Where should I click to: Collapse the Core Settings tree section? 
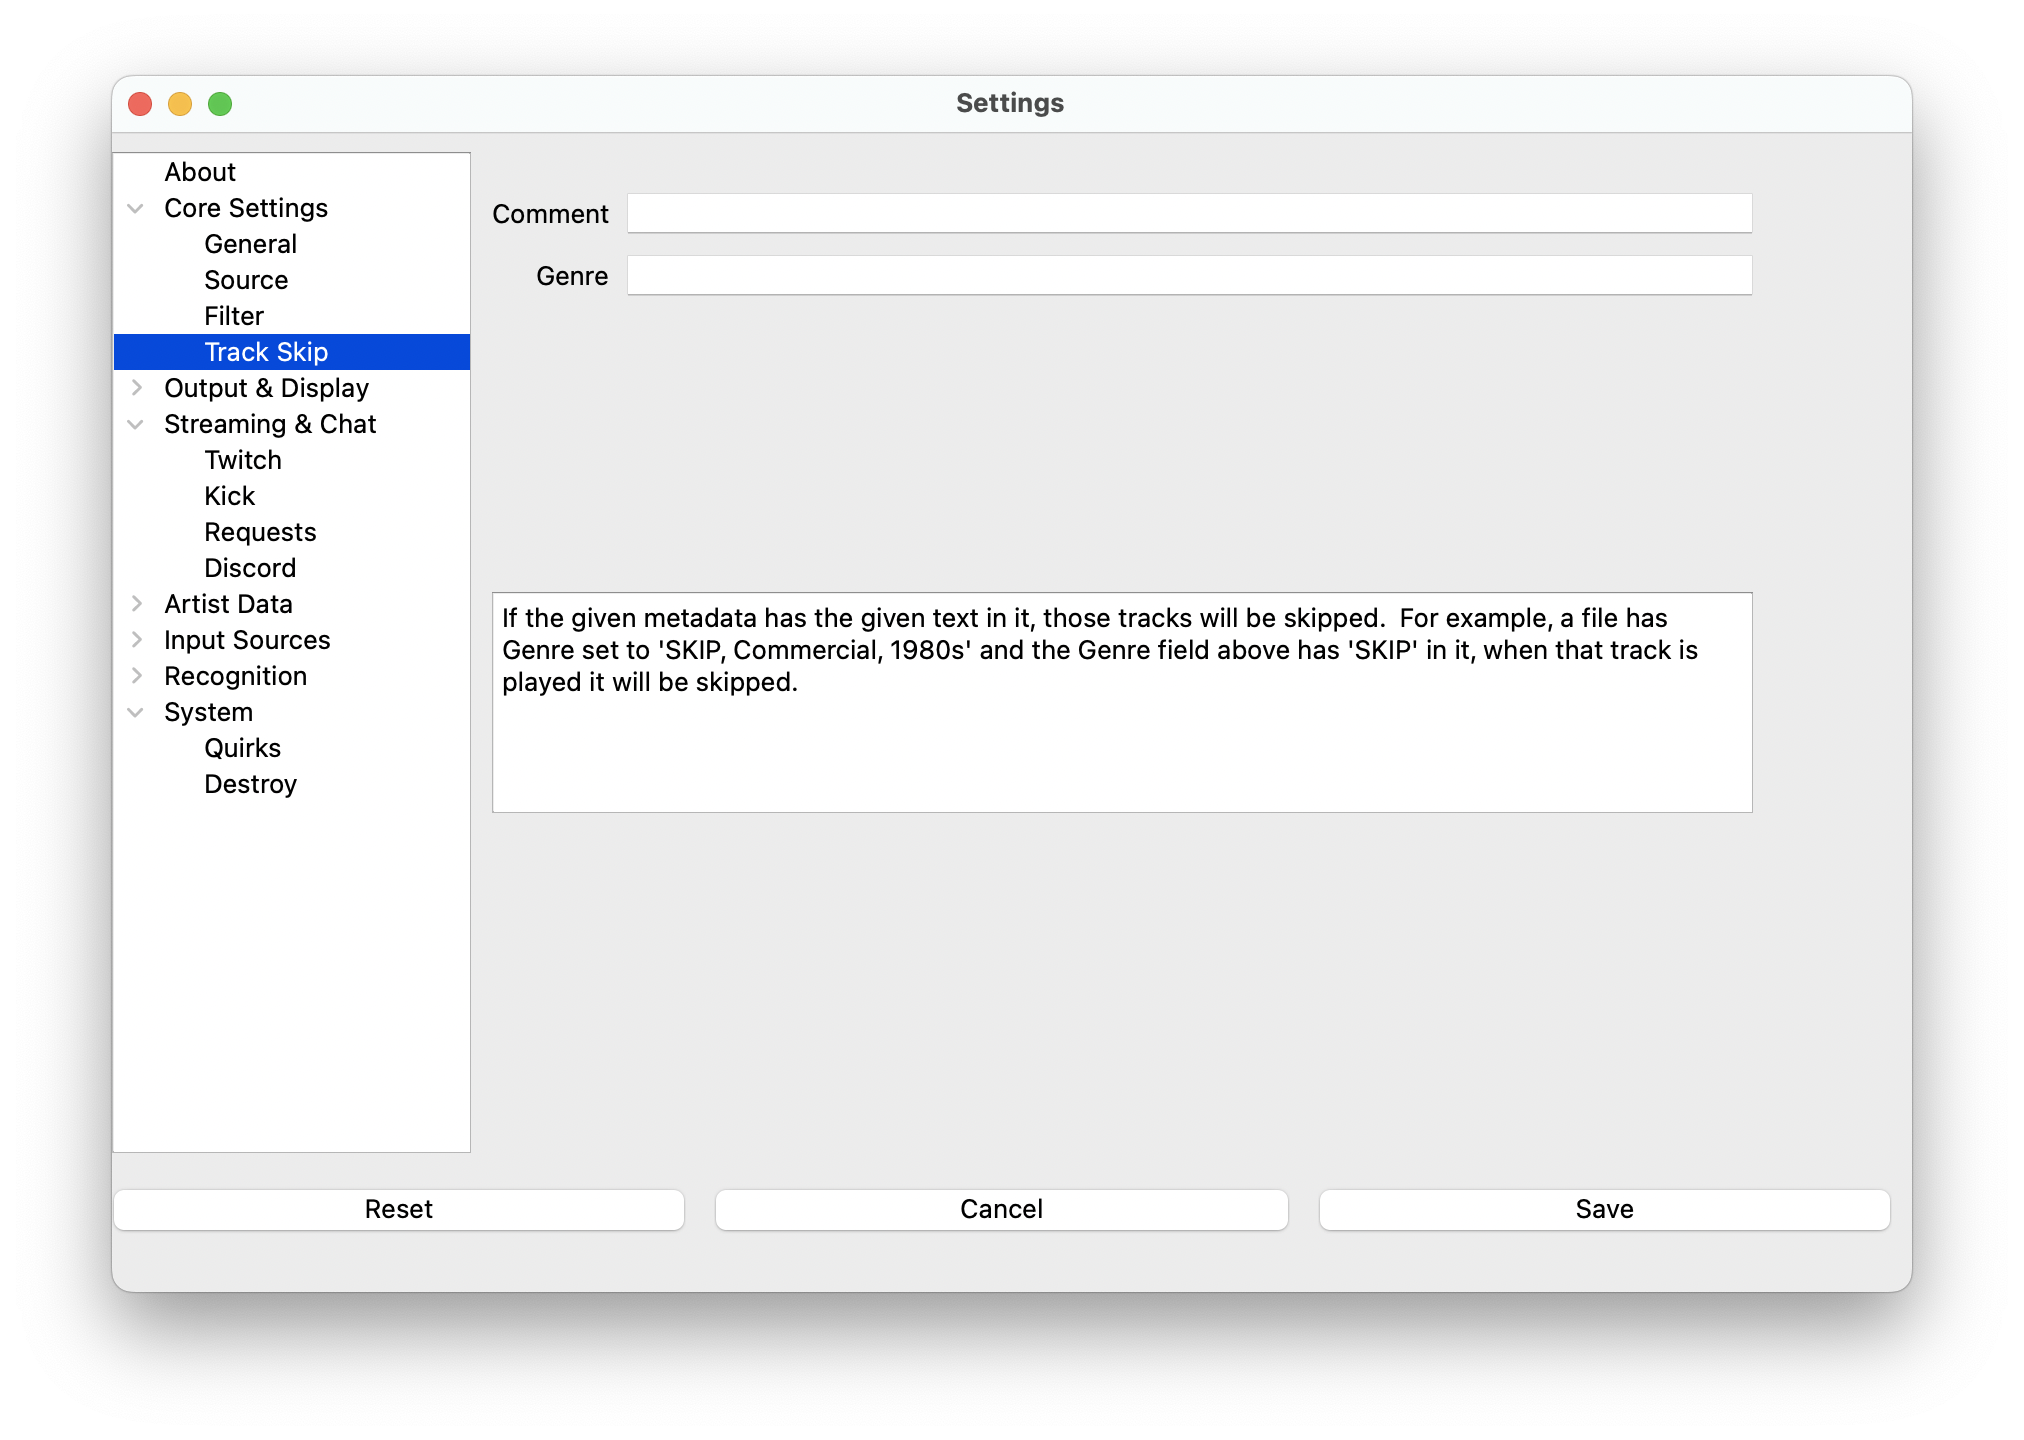coord(136,208)
